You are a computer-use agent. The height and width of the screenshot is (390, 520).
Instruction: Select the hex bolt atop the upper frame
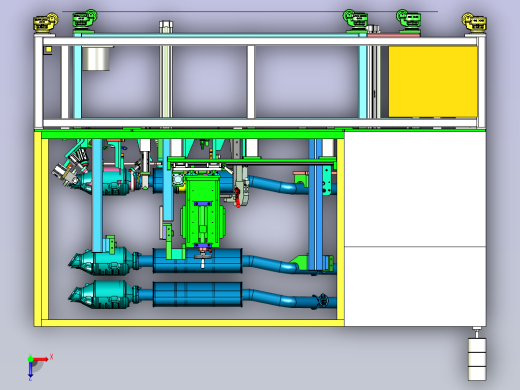pos(166,27)
